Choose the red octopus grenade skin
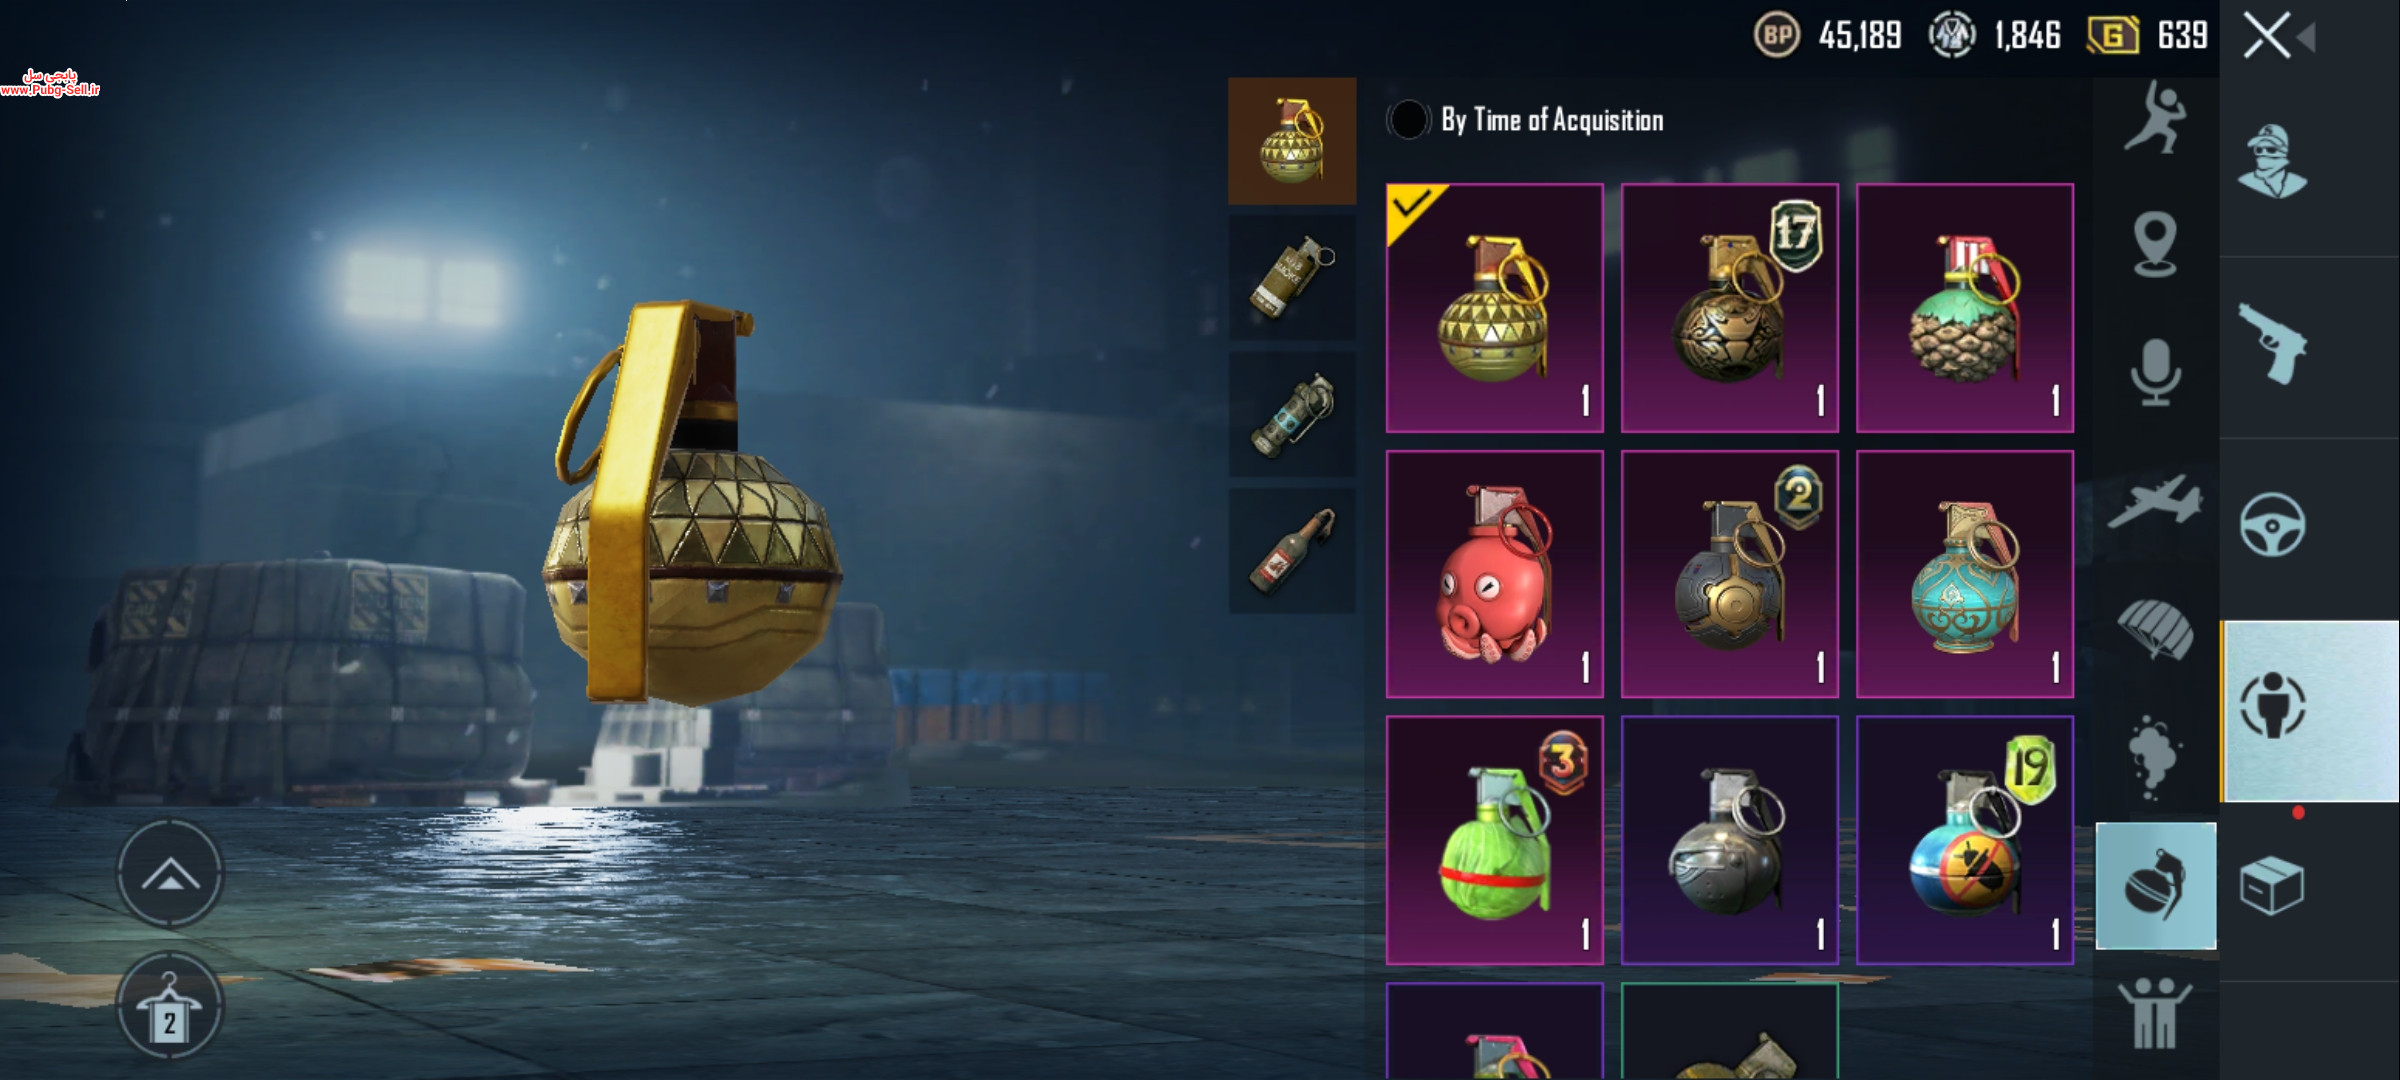This screenshot has height=1080, width=2400. pos(1495,574)
